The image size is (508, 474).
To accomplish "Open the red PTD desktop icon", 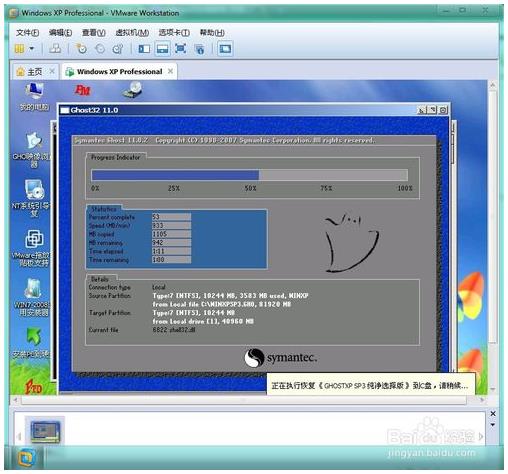I will pyautogui.click(x=33, y=387).
